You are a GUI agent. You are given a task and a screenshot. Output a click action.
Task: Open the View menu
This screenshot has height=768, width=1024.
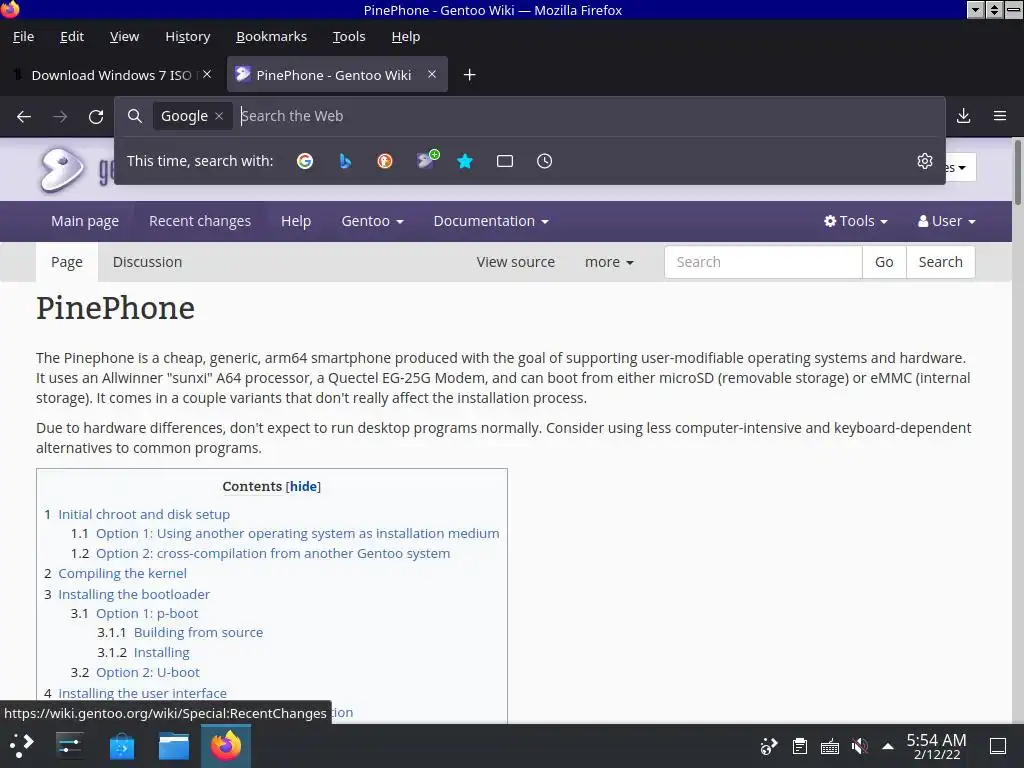point(124,37)
